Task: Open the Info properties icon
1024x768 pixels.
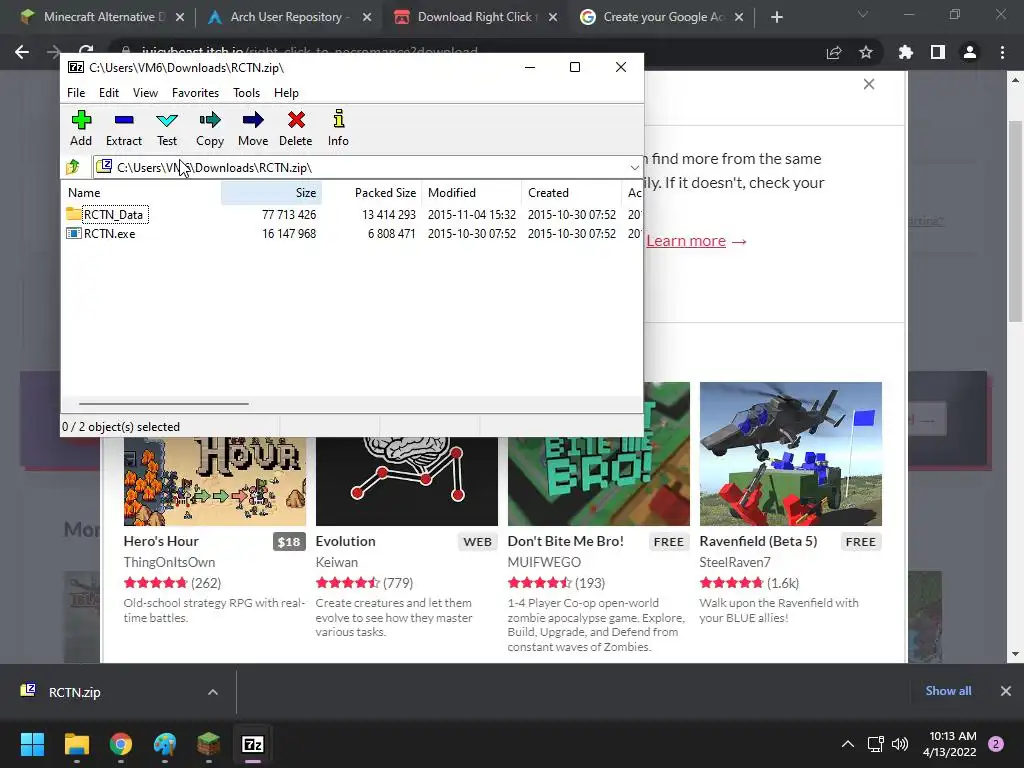Action: click(338, 128)
